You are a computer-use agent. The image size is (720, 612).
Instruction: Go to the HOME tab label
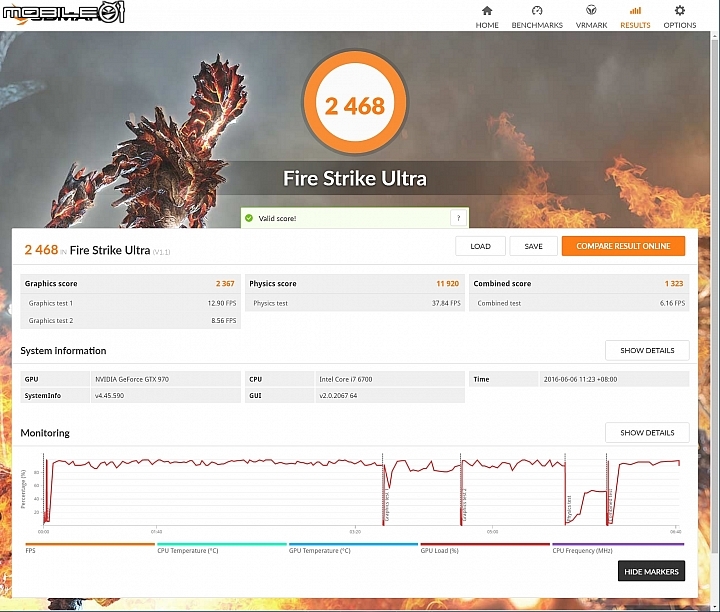pyautogui.click(x=487, y=25)
